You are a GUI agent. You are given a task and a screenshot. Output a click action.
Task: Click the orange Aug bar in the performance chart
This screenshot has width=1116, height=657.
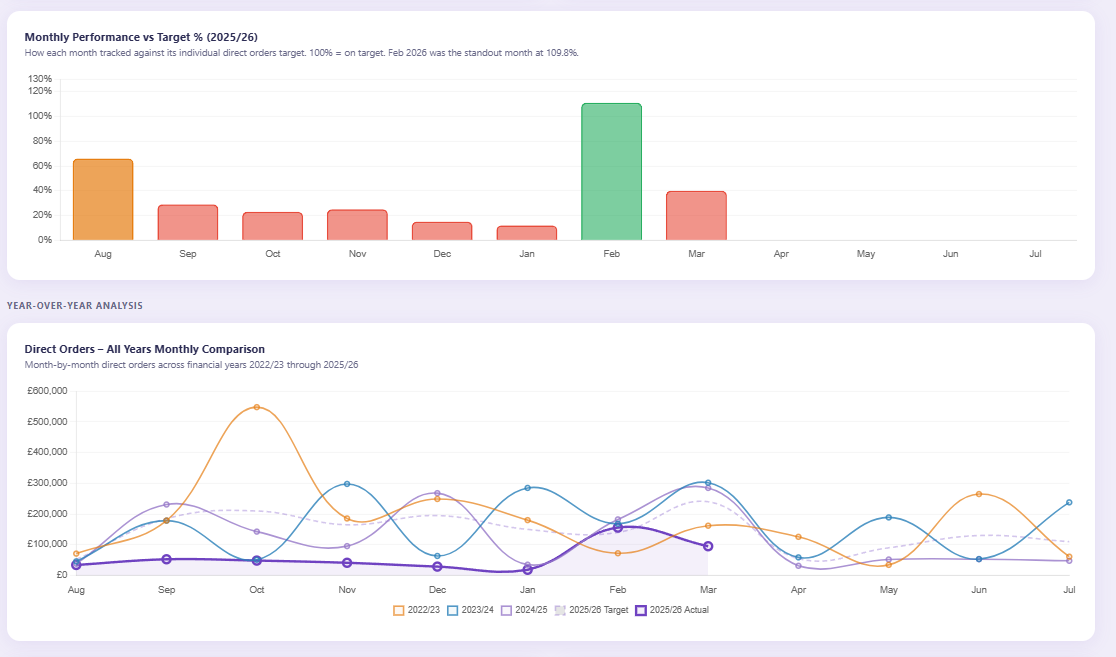pos(103,198)
